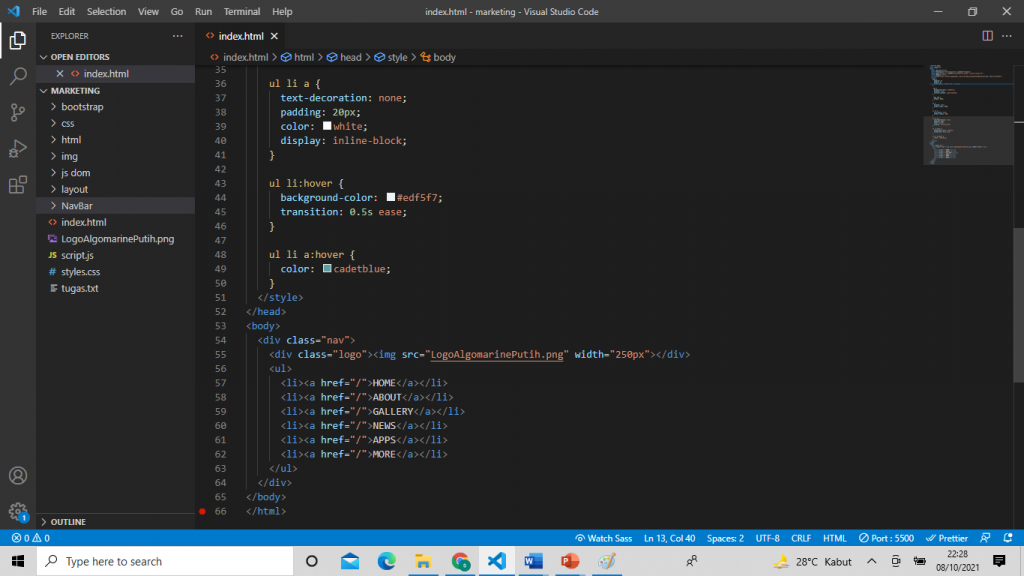Open the Extensions view
This screenshot has width=1024, height=576.
click(18, 185)
